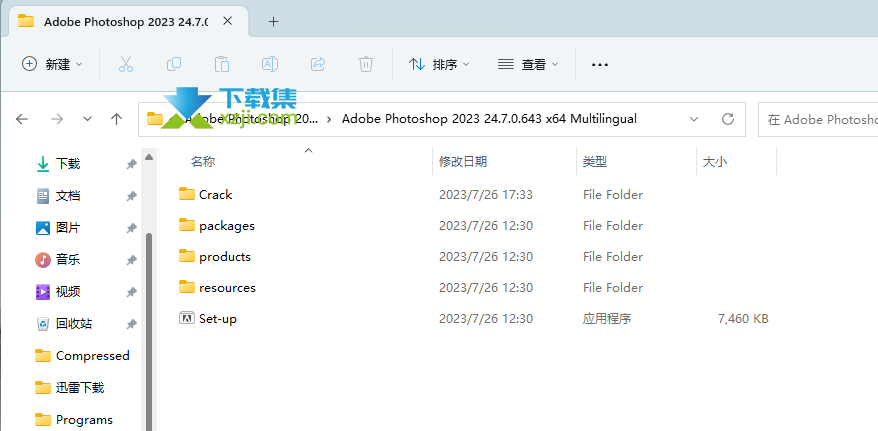Open 下载 in the sidebar
Screen dimensions: 878x431
click(68, 163)
